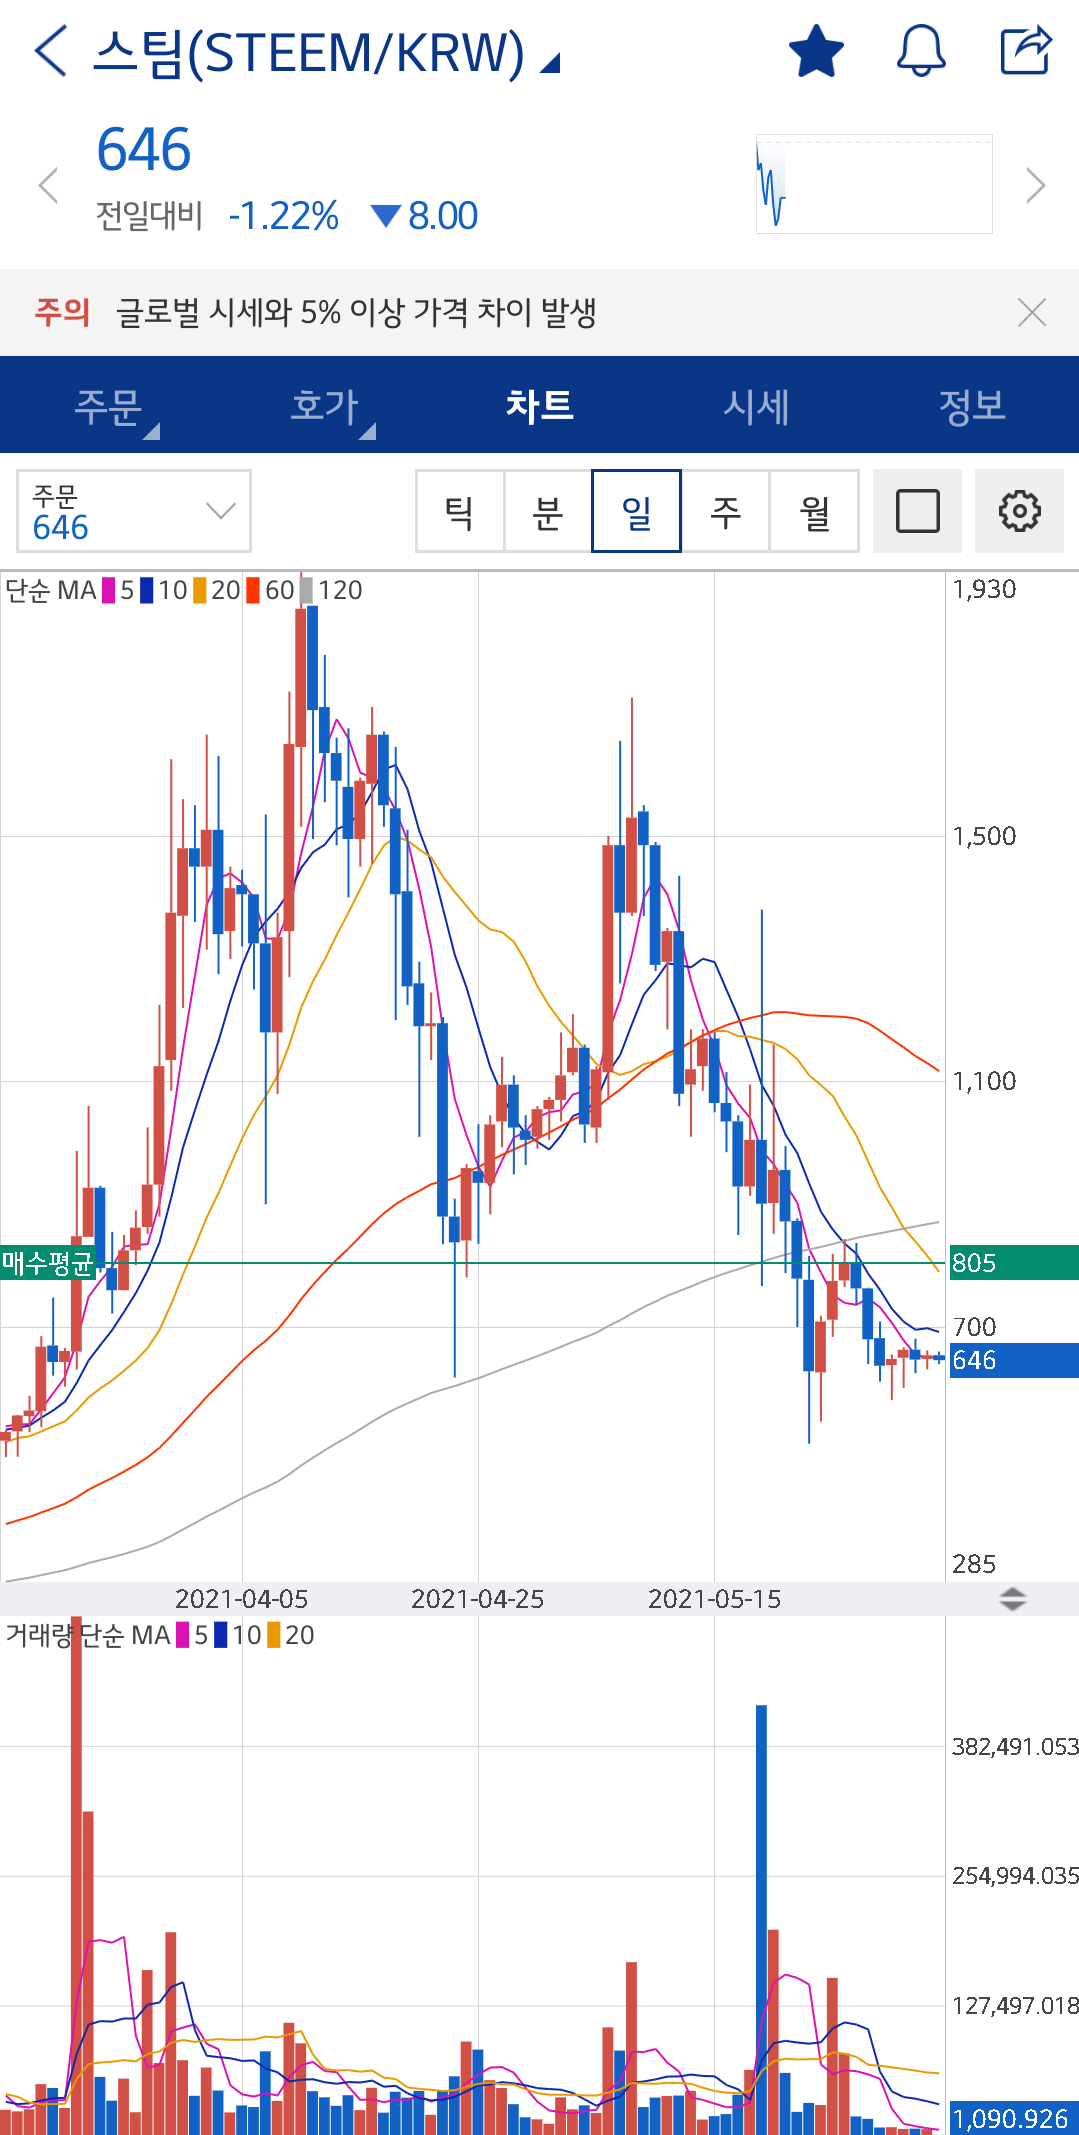This screenshot has width=1079, height=2135.
Task: Dismiss the 글로벌 시세 warning banner
Action: [1032, 312]
